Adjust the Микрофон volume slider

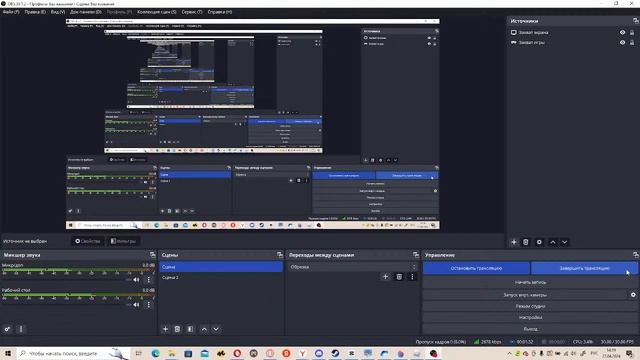click(x=67, y=280)
